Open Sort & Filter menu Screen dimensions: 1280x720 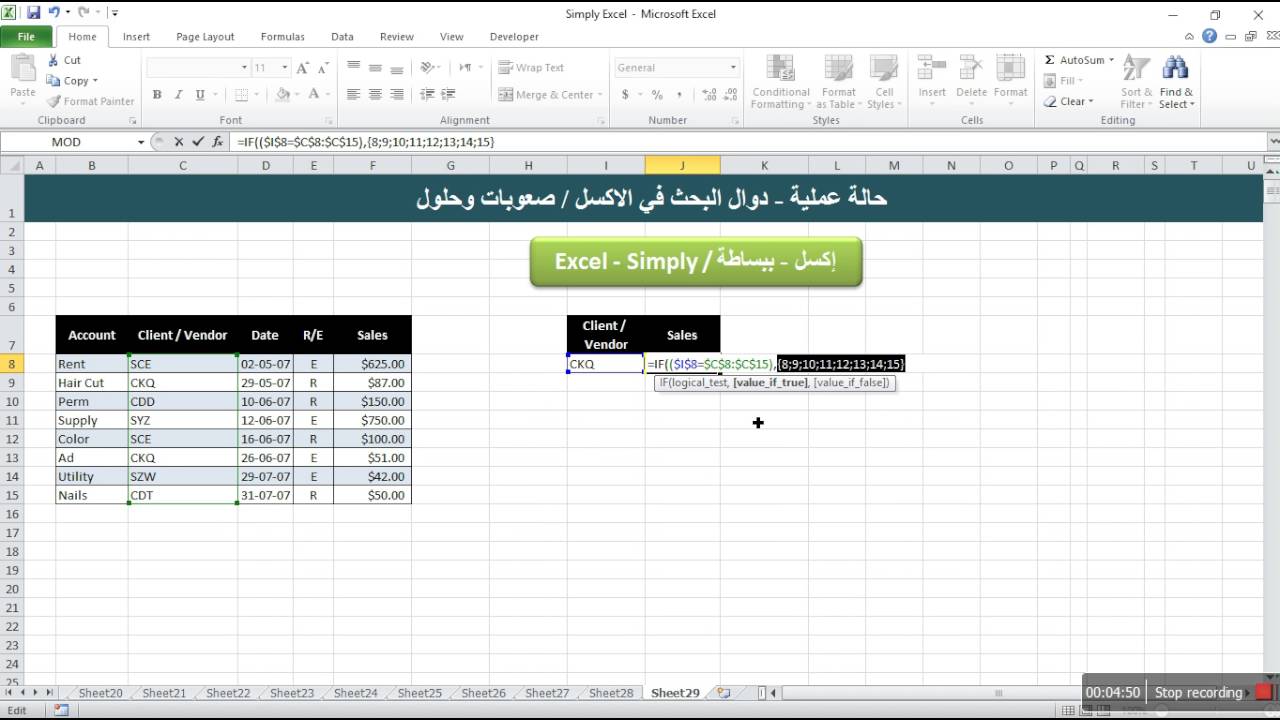click(x=1135, y=82)
